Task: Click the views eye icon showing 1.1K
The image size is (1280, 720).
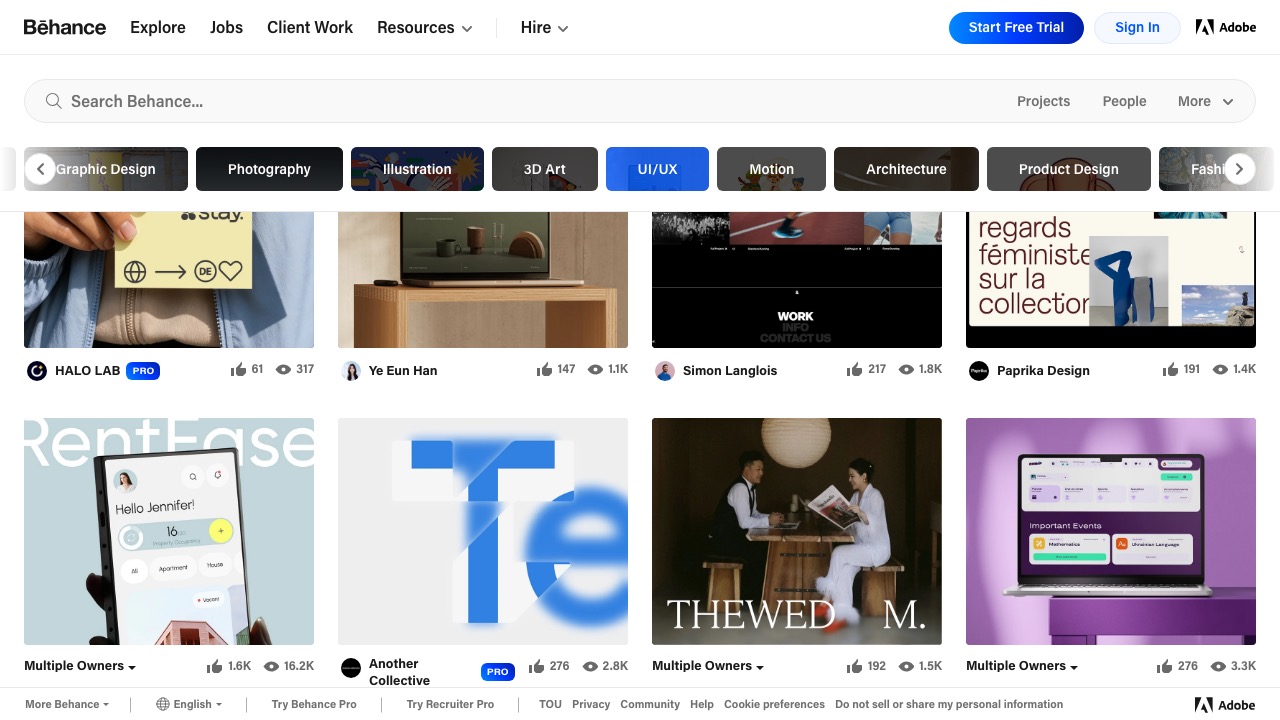Action: pos(595,369)
